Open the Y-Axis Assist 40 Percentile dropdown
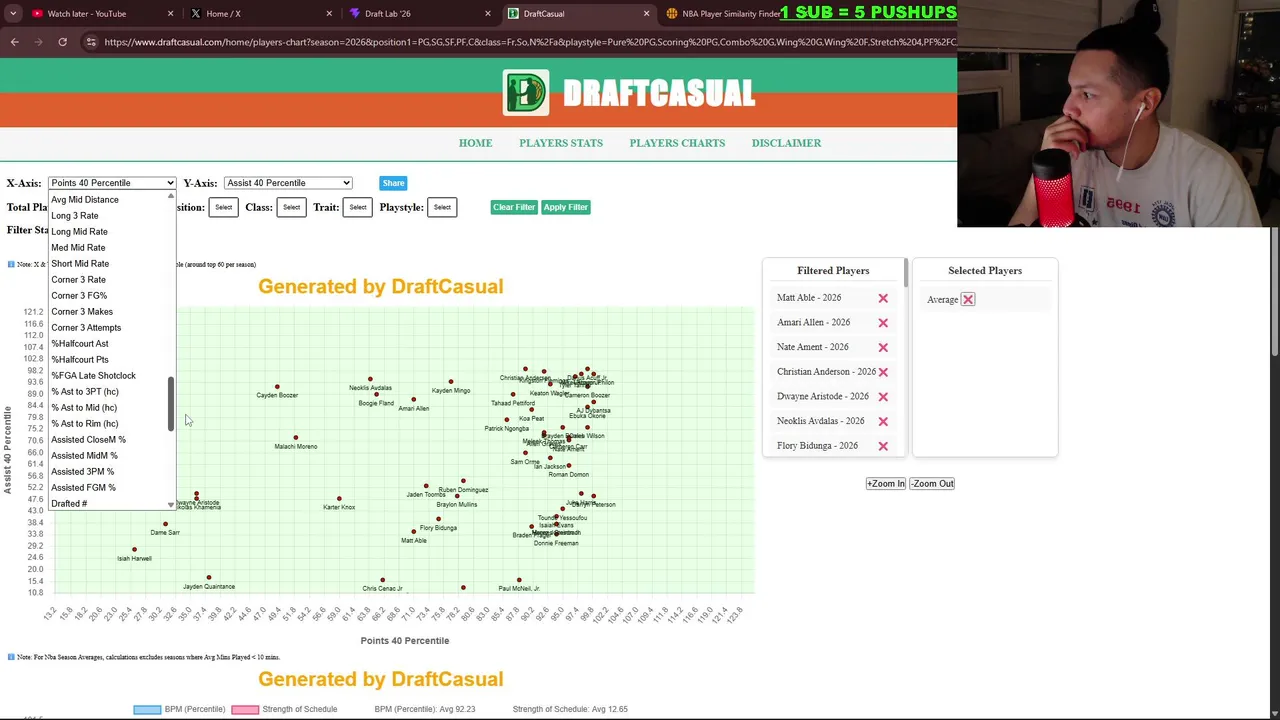1280x720 pixels. pyautogui.click(x=288, y=183)
